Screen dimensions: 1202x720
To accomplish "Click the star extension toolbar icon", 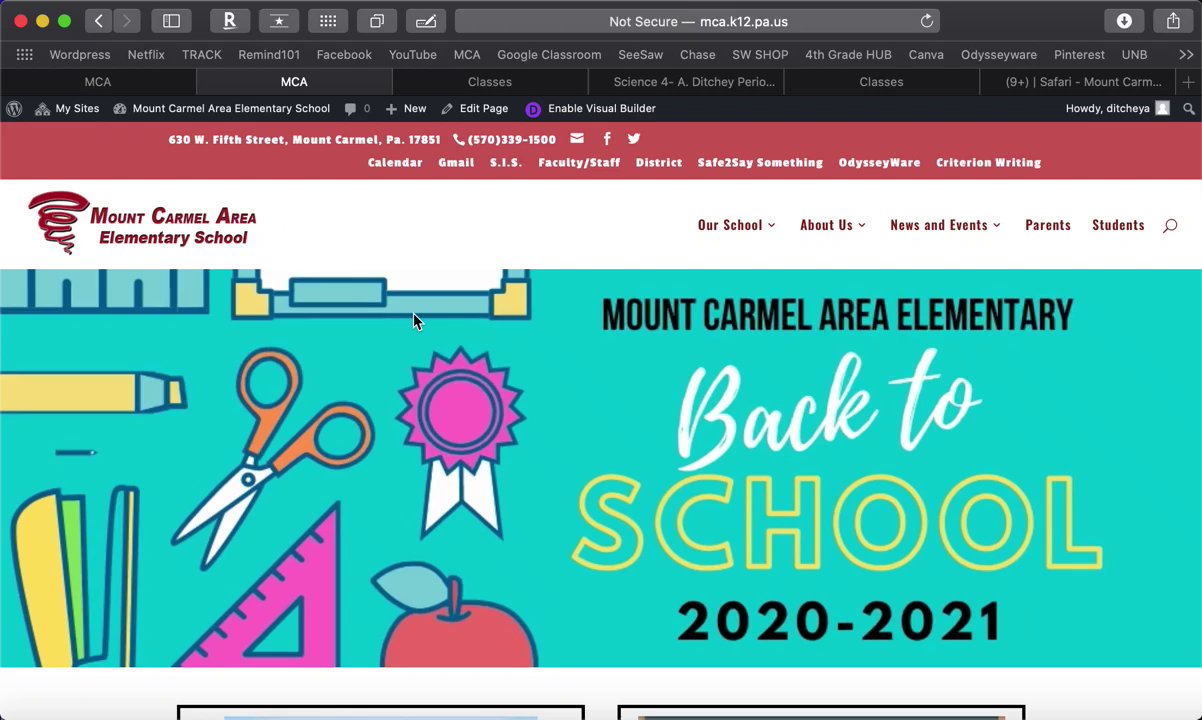I will [279, 21].
